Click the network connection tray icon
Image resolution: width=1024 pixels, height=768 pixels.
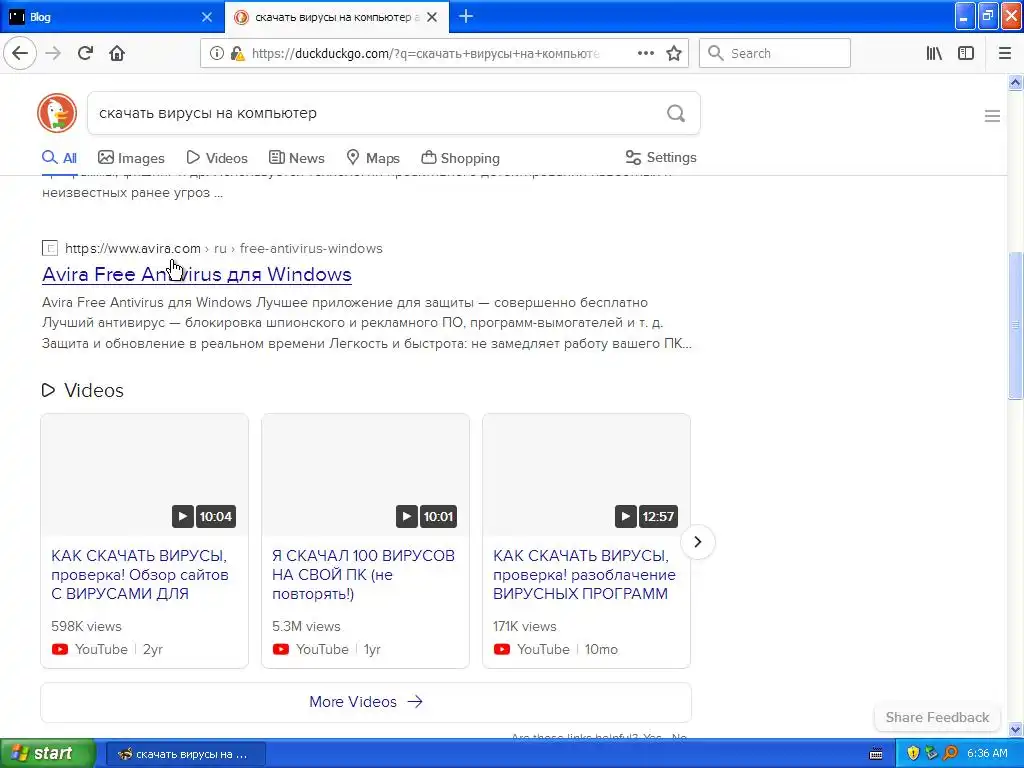pyautogui.click(x=931, y=753)
